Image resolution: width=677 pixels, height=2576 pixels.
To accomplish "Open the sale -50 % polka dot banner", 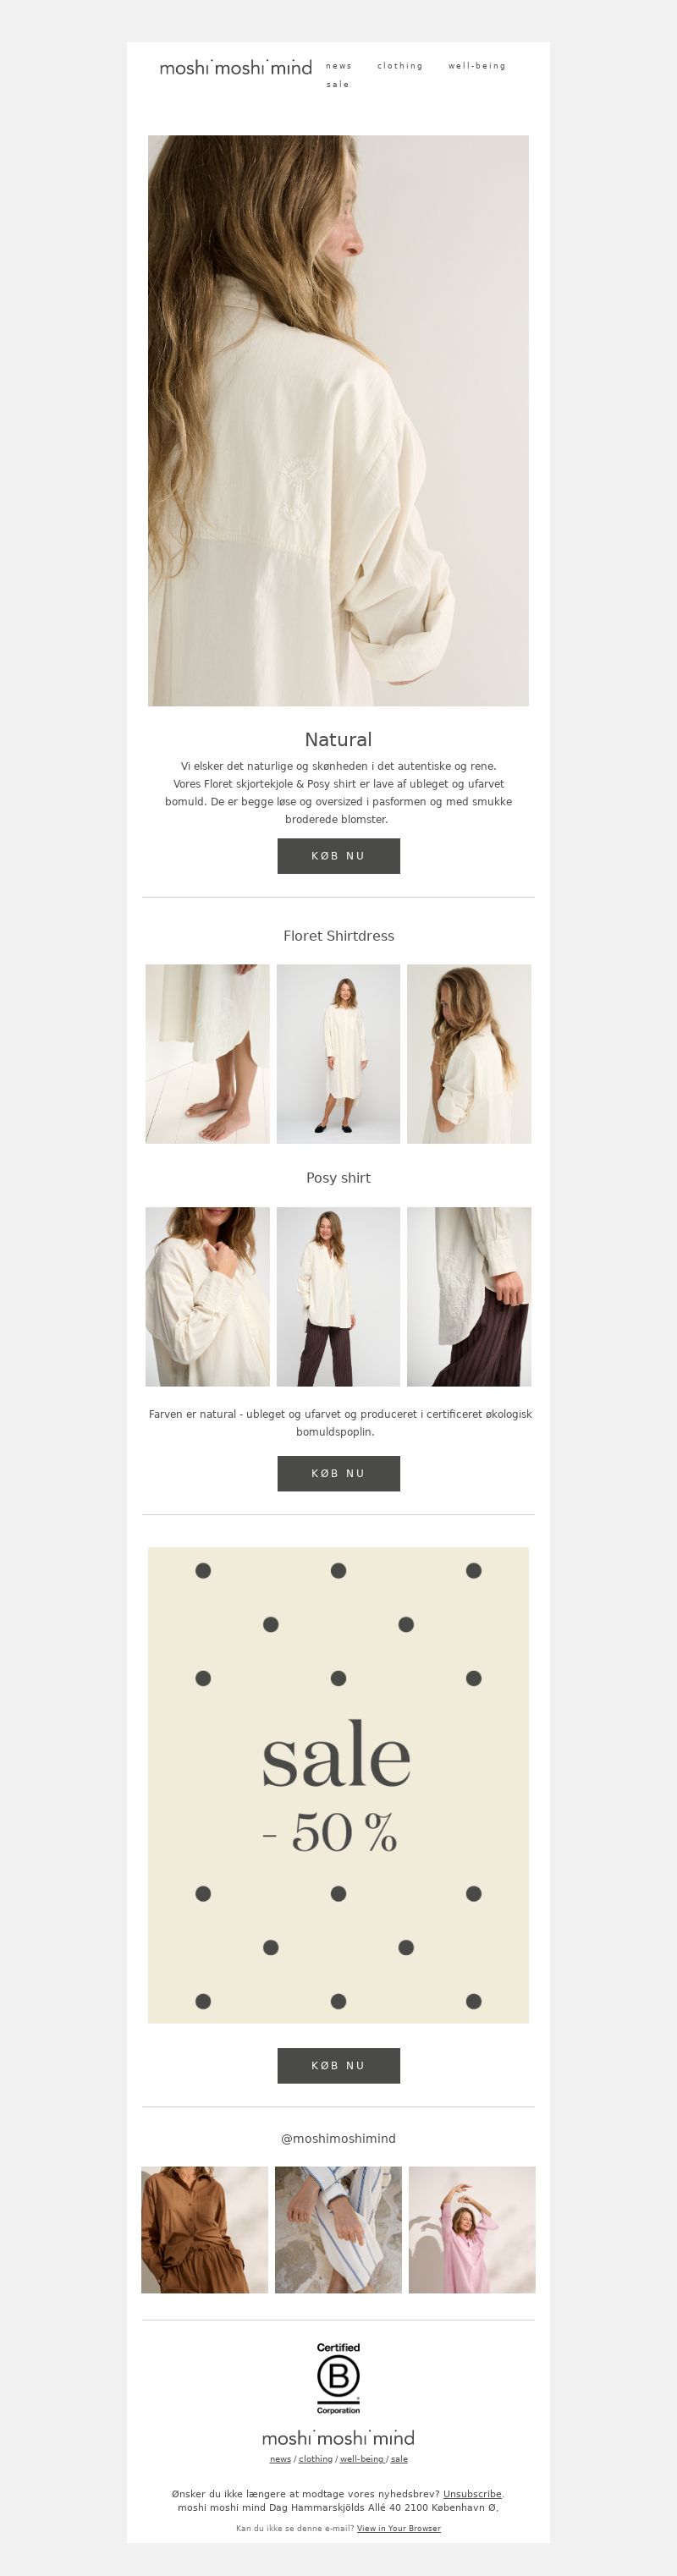I will point(338,1785).
